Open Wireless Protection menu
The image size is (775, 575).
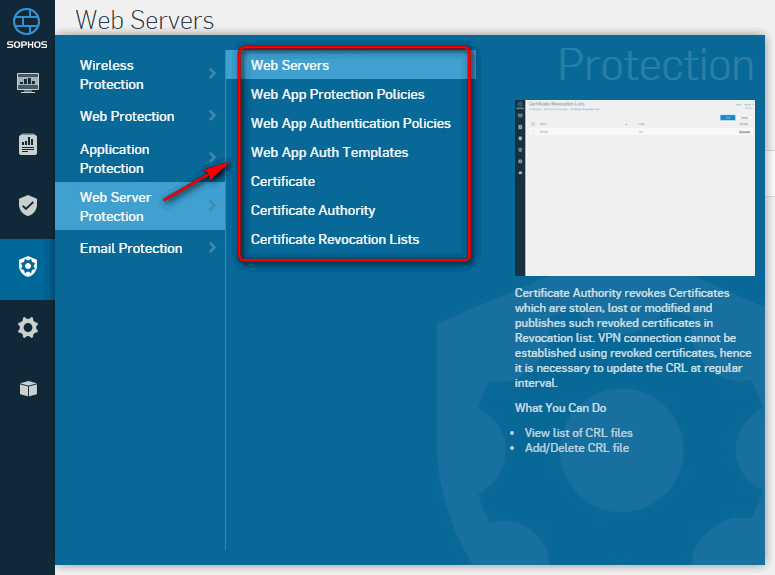point(140,75)
